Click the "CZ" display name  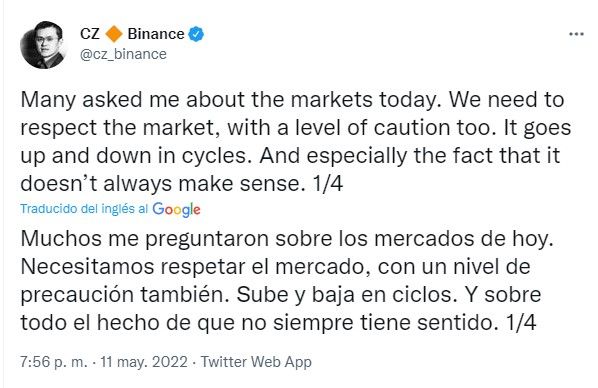(x=90, y=34)
